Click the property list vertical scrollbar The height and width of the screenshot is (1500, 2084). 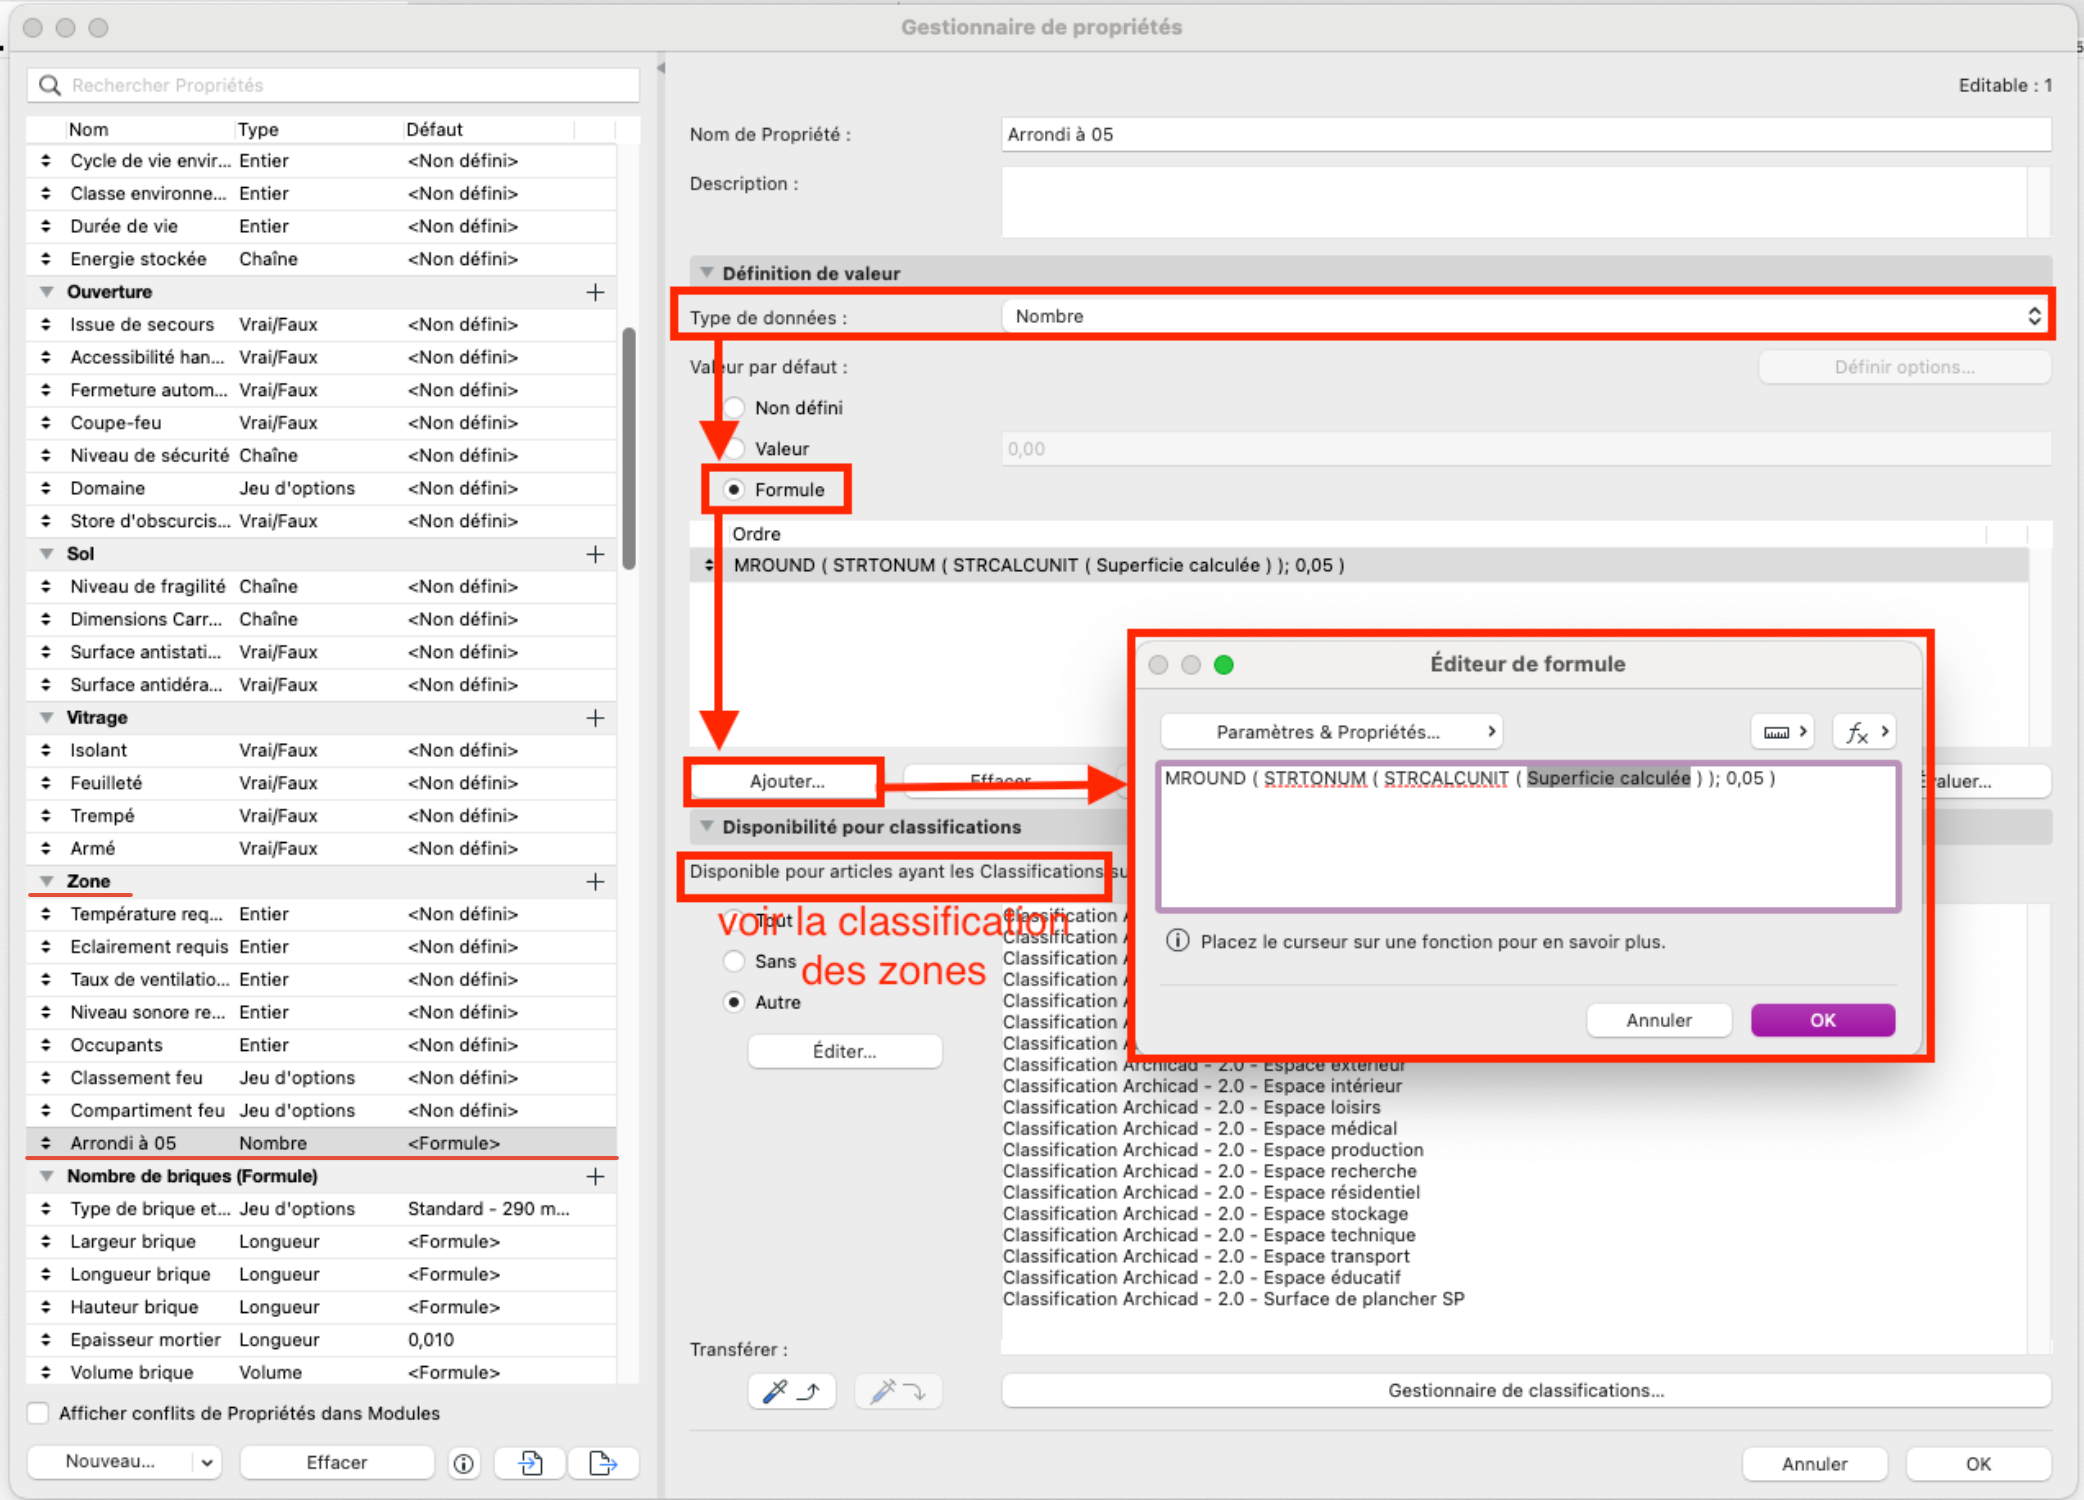tap(629, 448)
